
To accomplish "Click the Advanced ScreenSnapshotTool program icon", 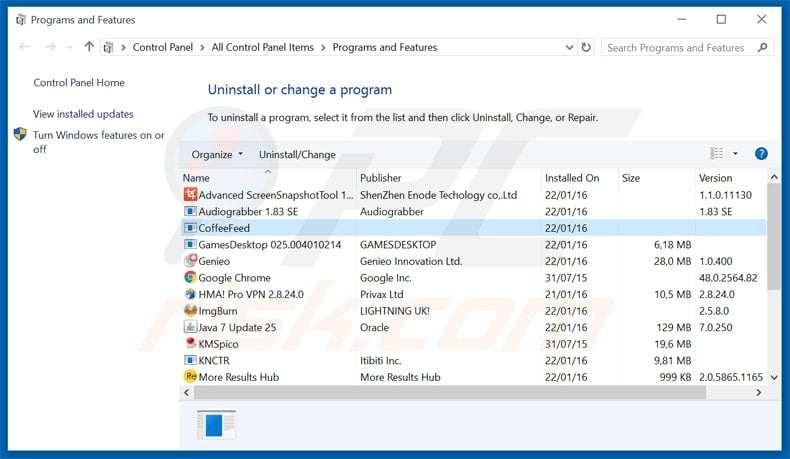I will (x=190, y=194).
